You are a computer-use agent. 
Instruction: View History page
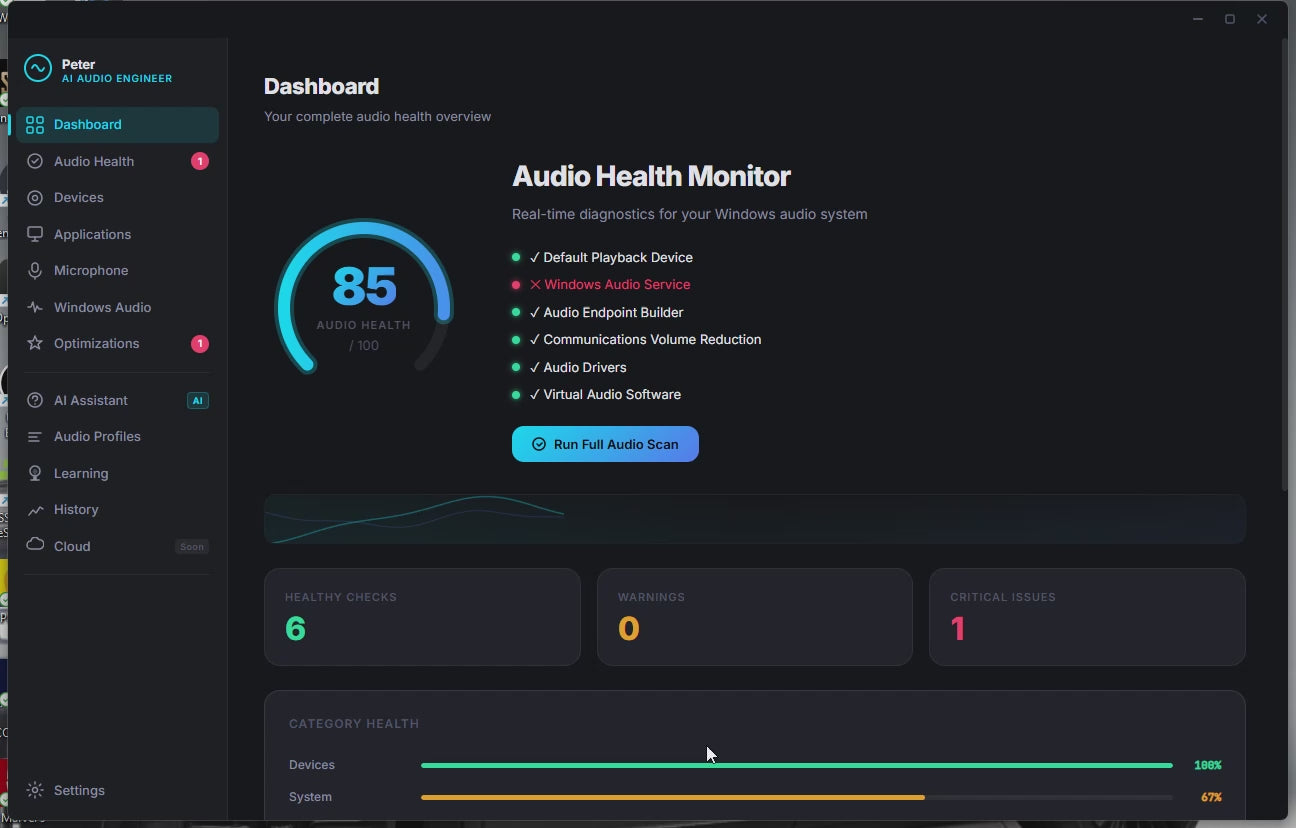pyautogui.click(x=118, y=510)
